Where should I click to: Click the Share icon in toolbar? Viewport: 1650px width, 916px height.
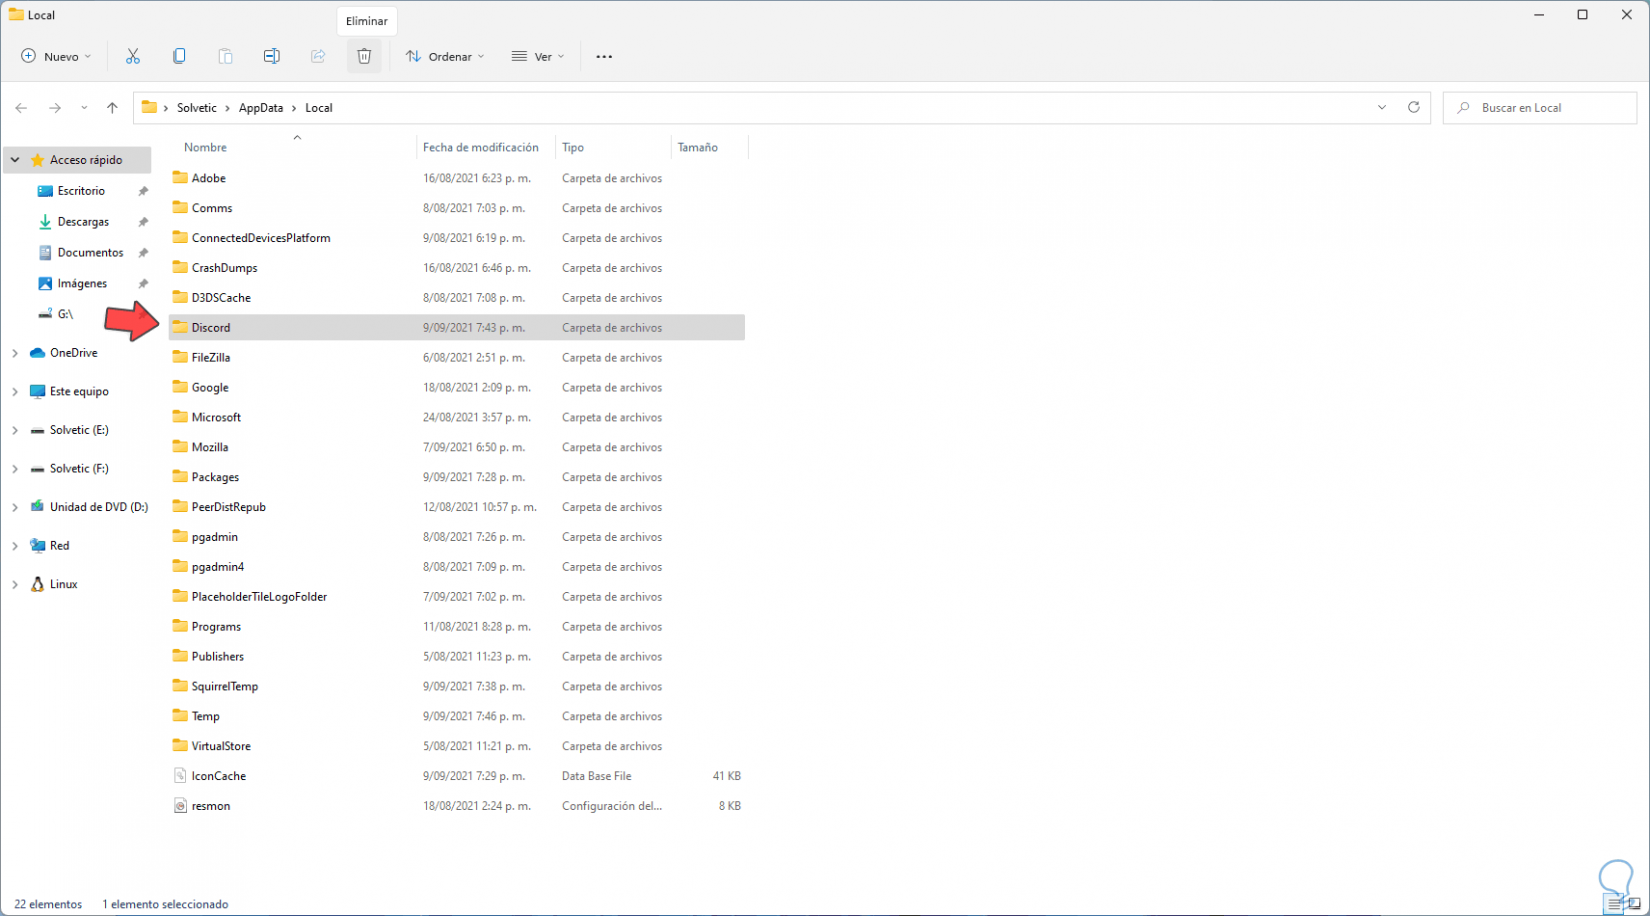(318, 57)
